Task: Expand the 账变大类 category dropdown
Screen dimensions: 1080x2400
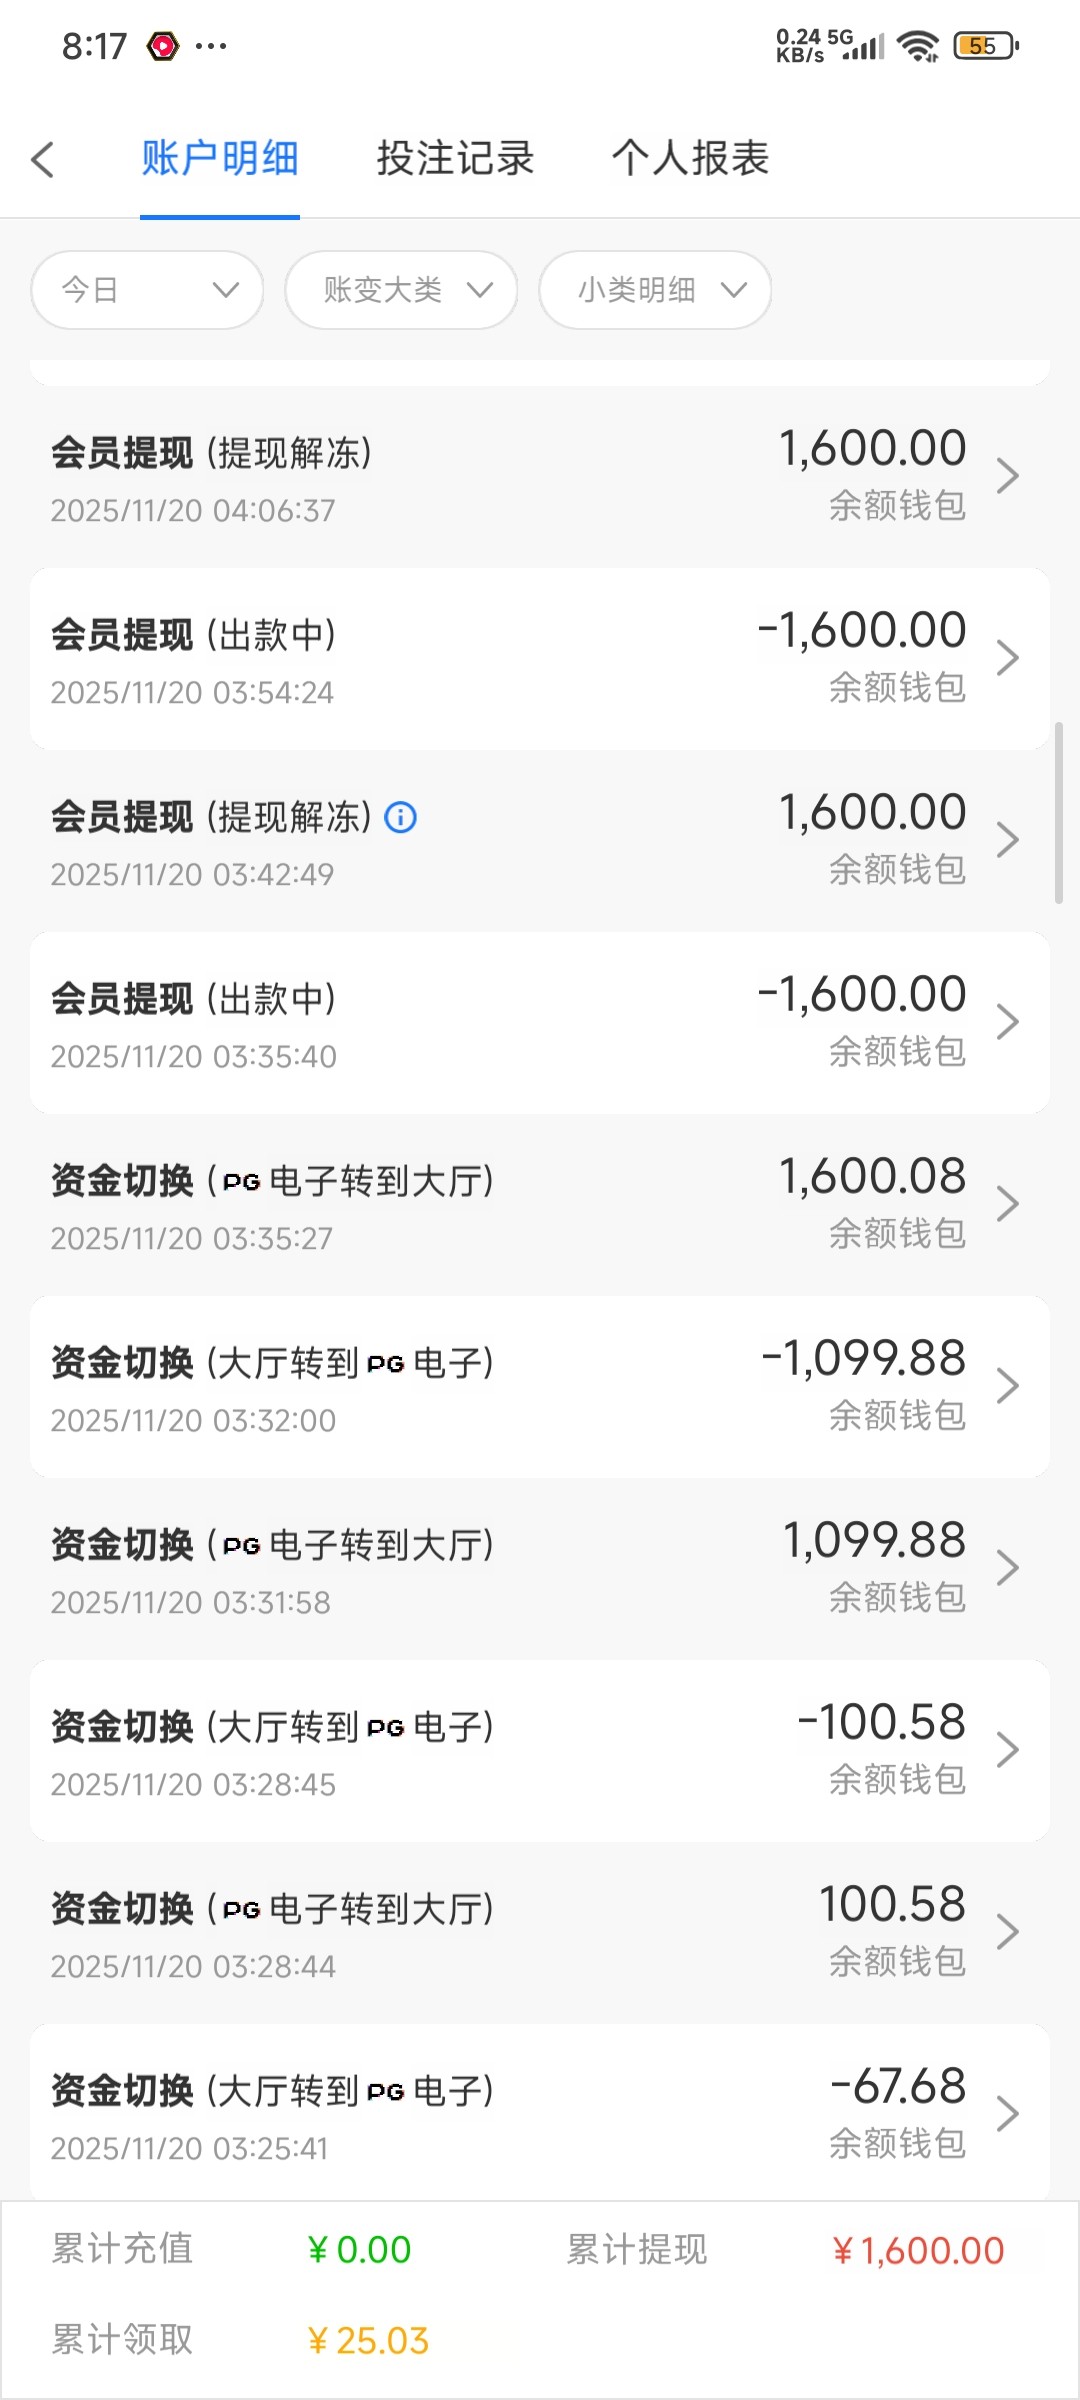Action: click(401, 290)
